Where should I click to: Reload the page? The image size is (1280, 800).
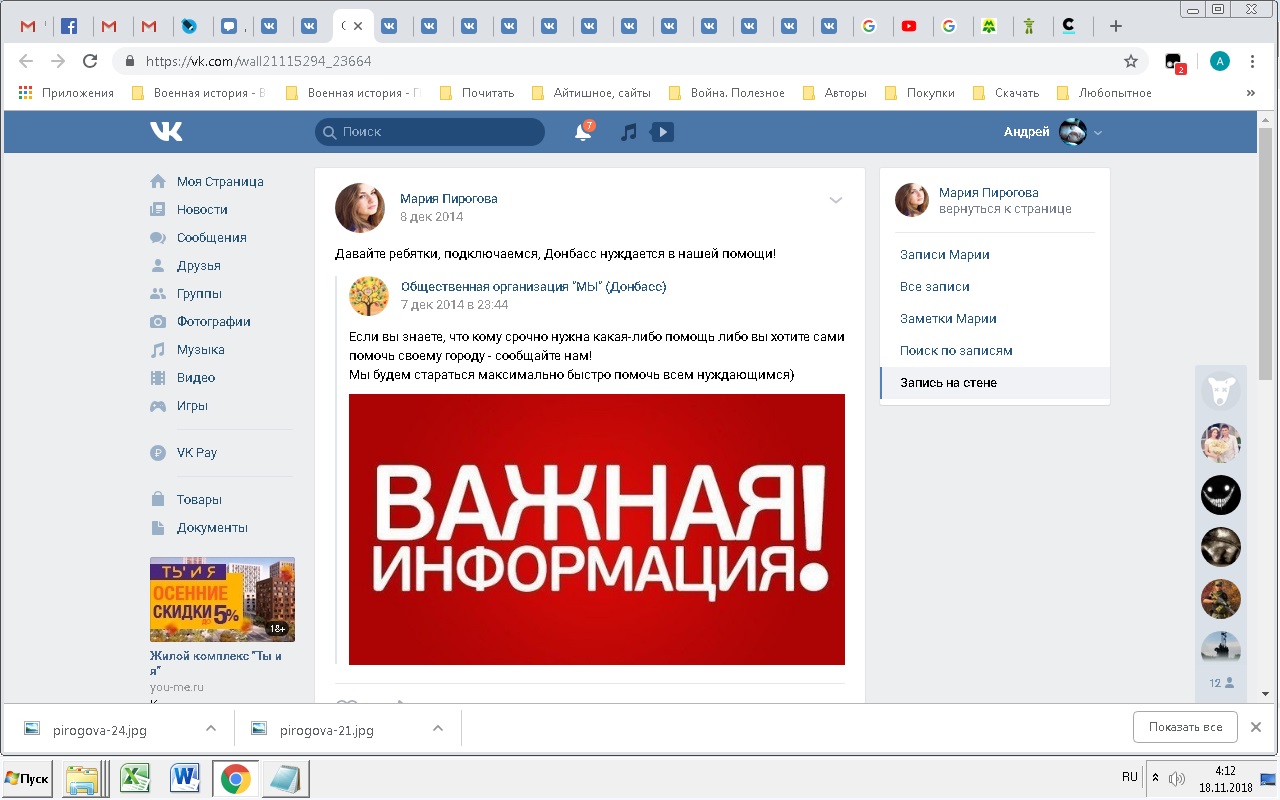[90, 61]
